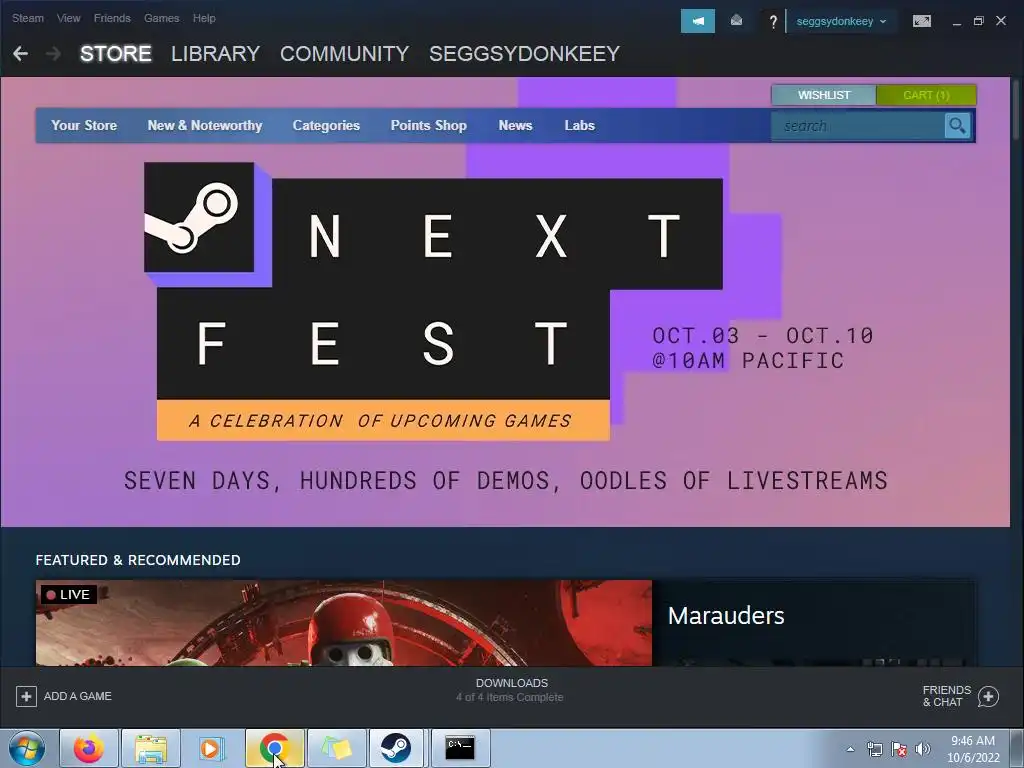Go to the Points Shop
The image size is (1024, 768).
tap(428, 125)
